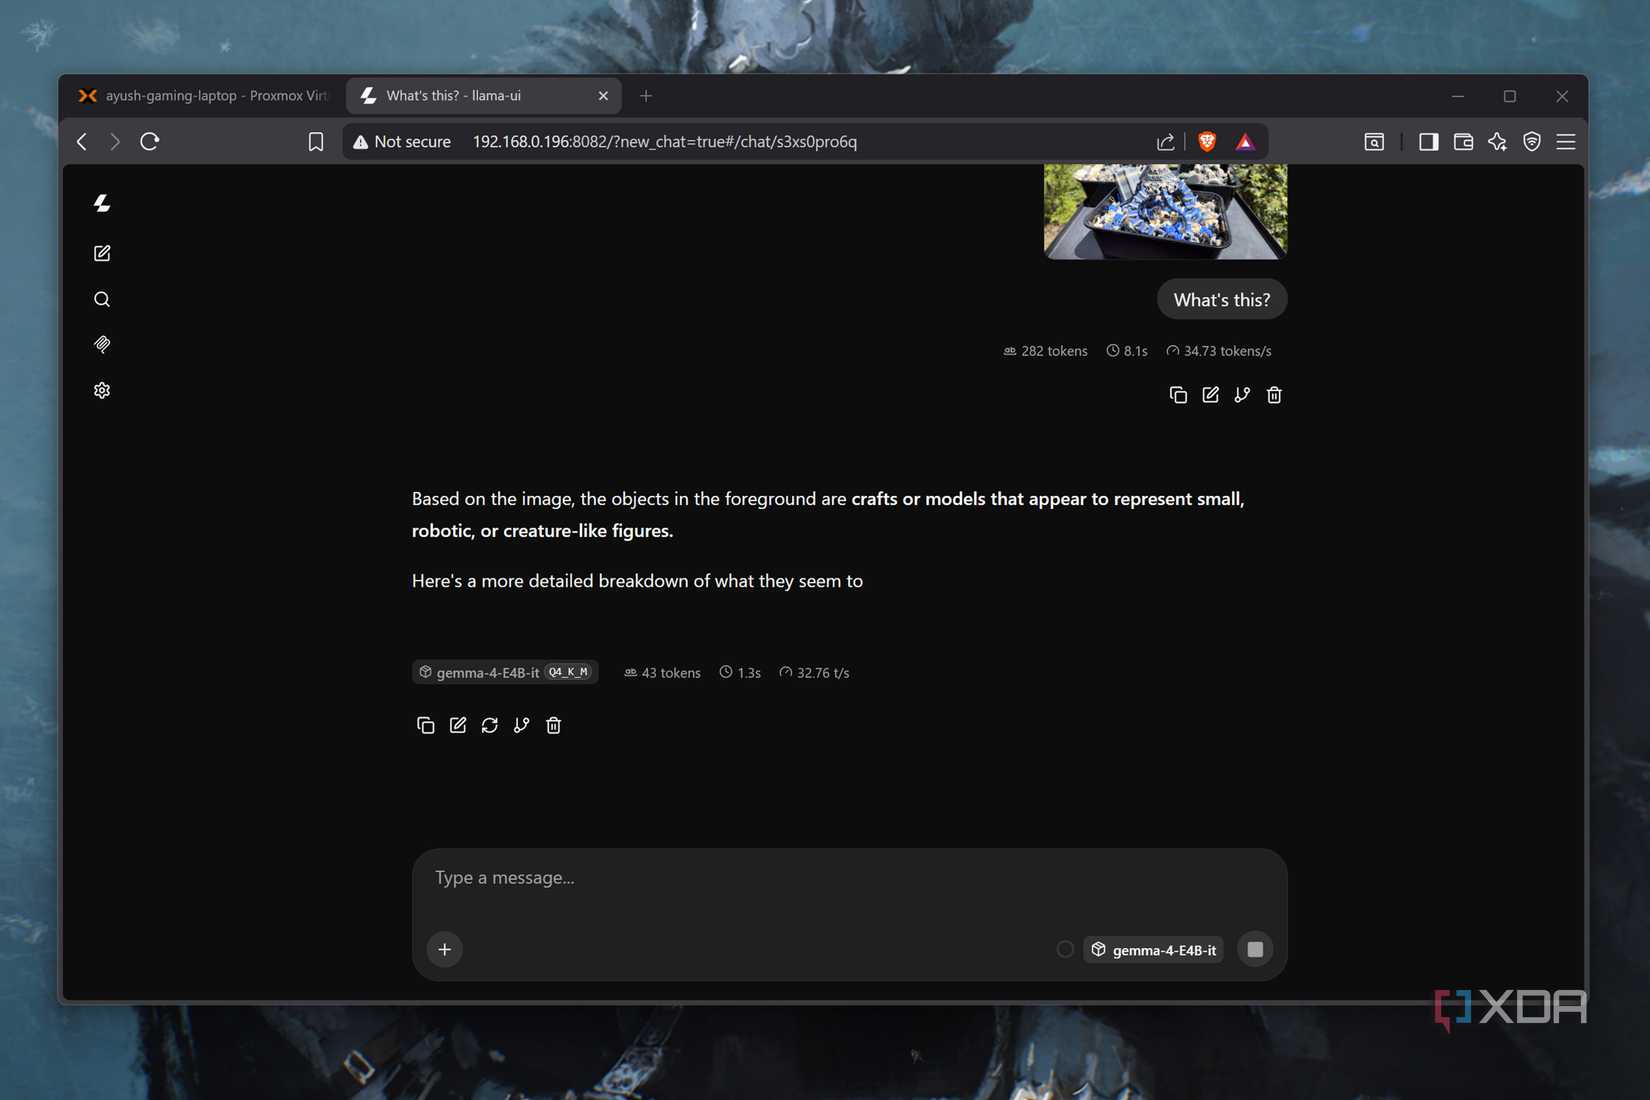Viewport: 1650px width, 1100px height.
Task: Open settings gear in sidebar
Action: 102,390
